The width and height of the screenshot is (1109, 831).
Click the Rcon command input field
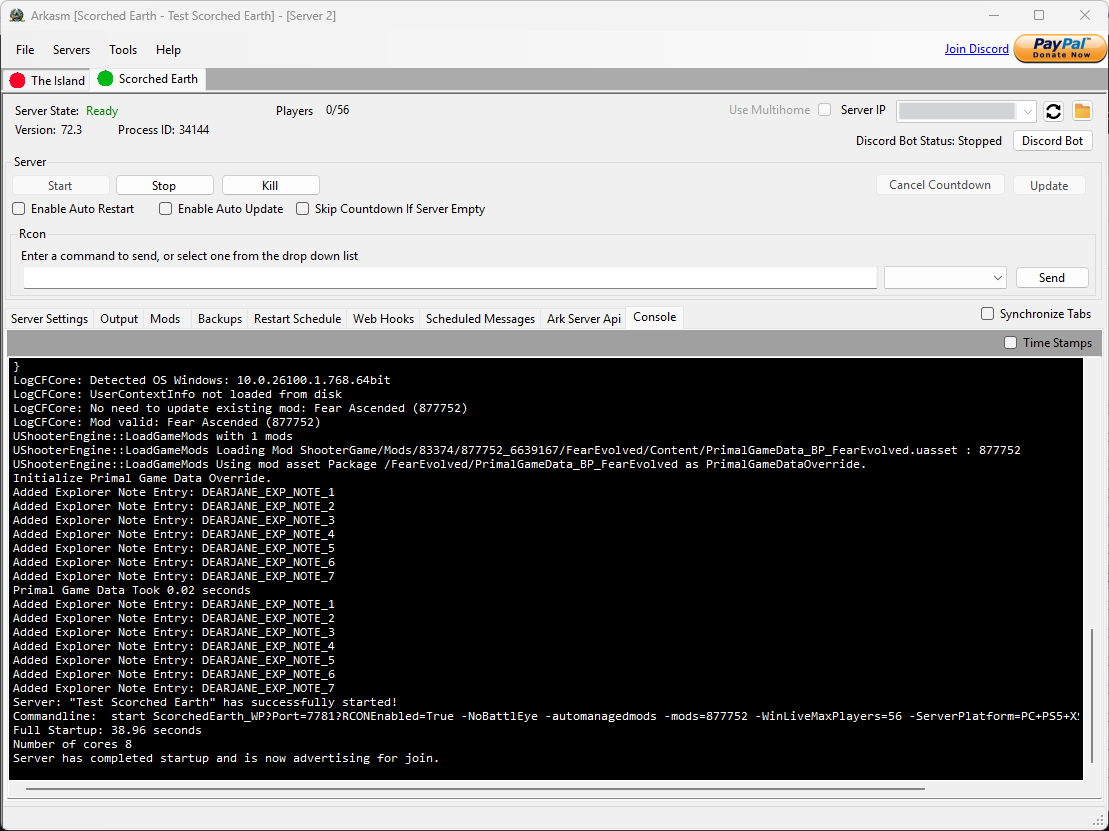pos(450,278)
